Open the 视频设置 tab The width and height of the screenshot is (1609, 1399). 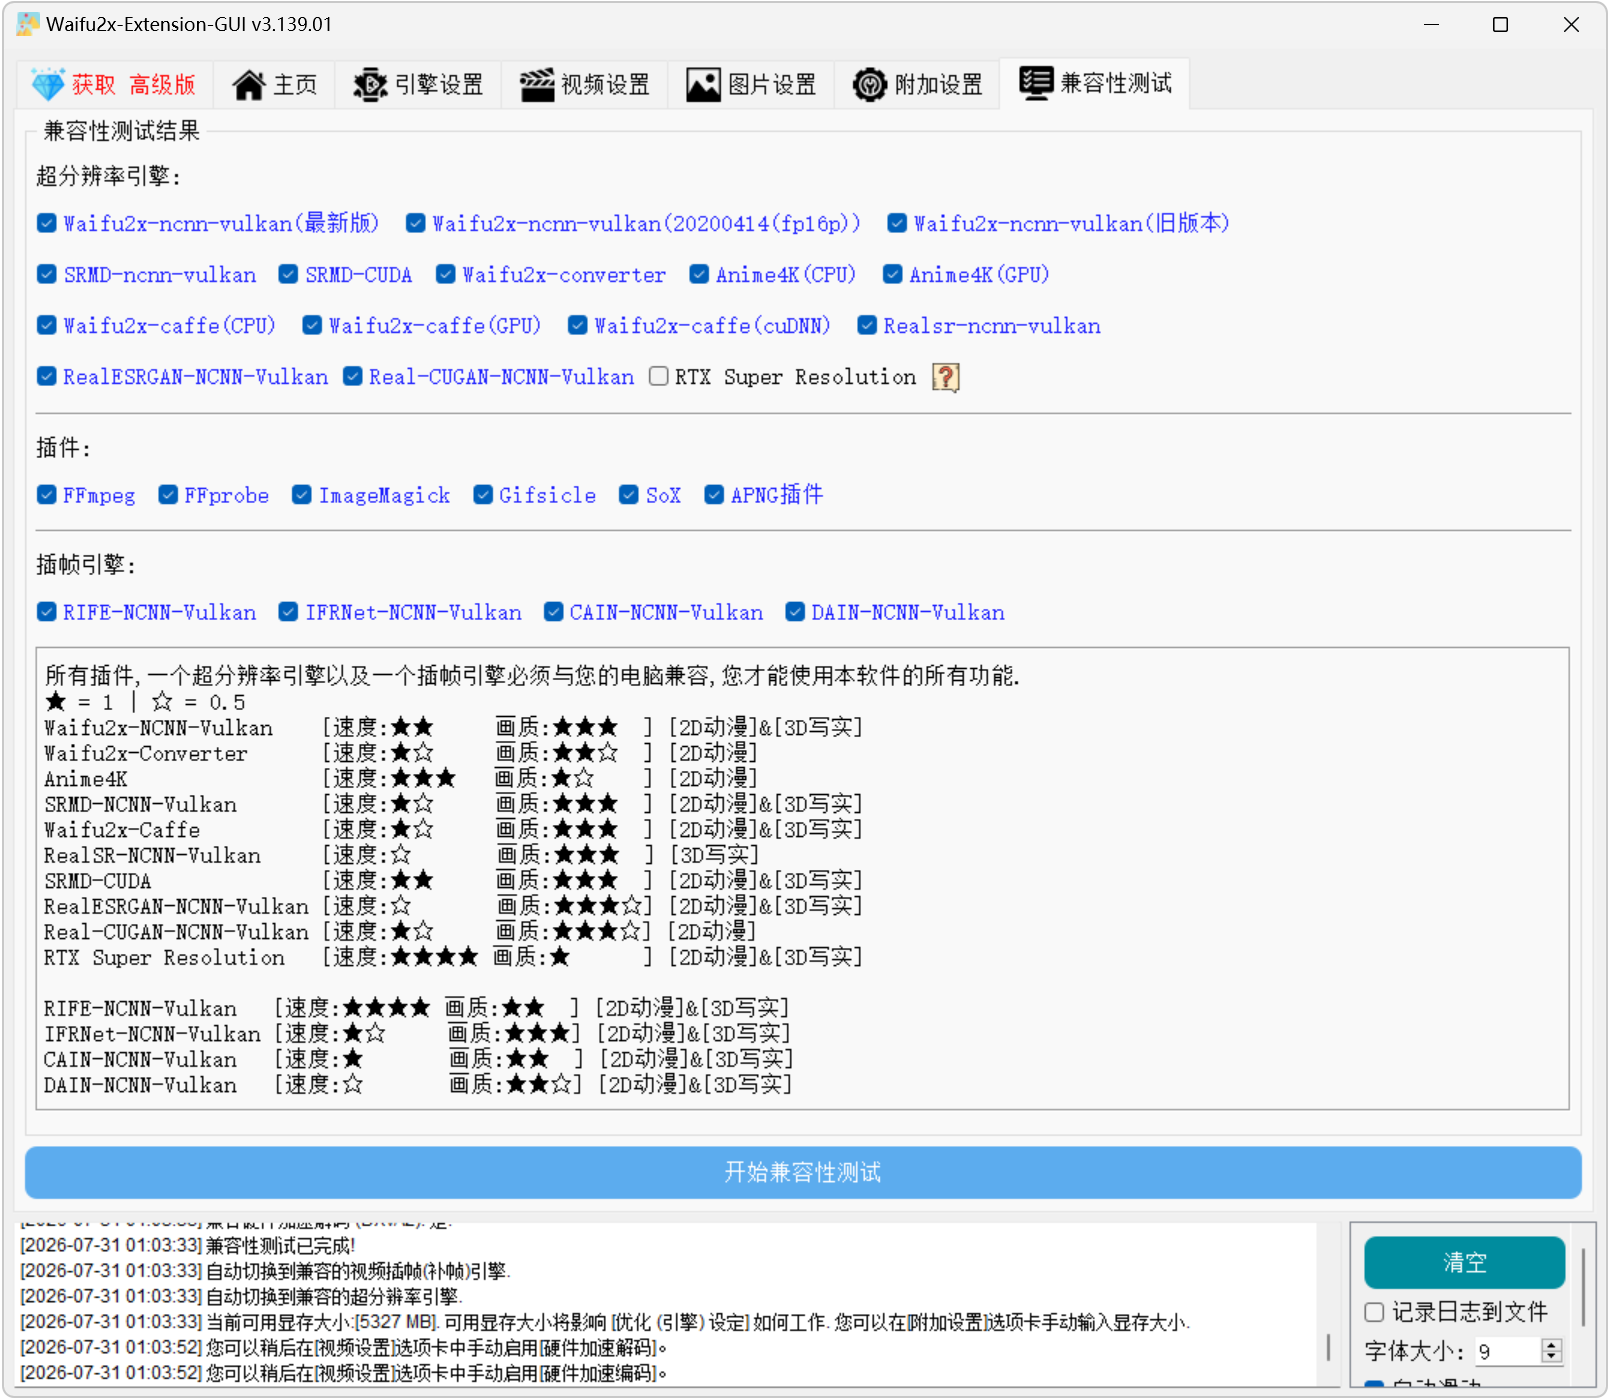(585, 85)
